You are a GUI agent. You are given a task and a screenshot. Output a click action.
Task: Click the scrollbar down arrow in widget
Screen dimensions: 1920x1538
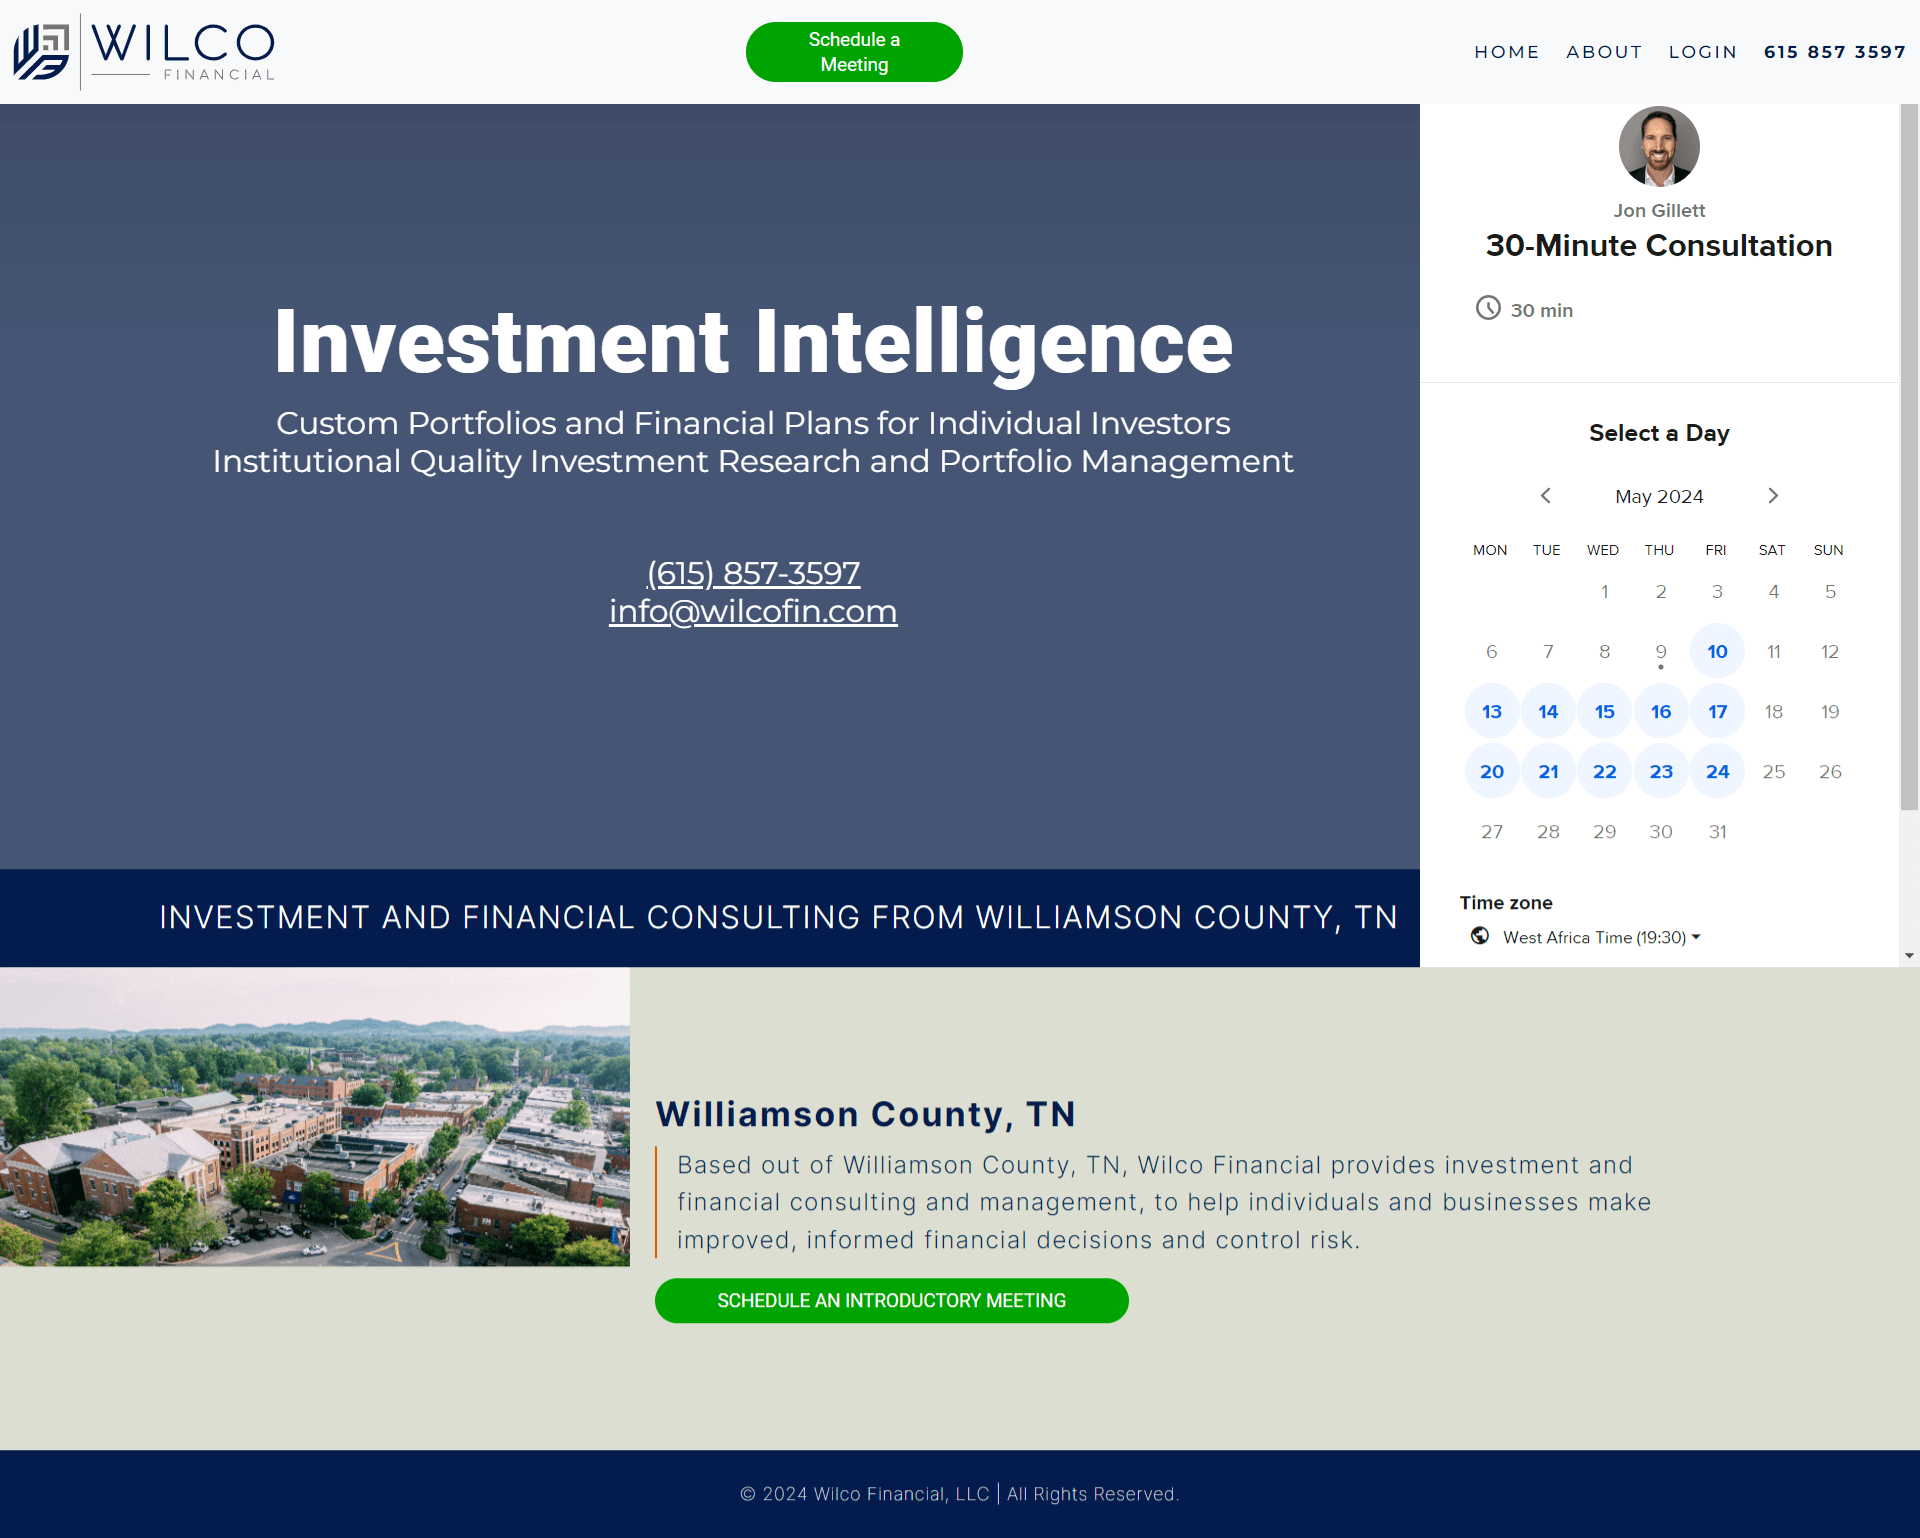coord(1909,956)
